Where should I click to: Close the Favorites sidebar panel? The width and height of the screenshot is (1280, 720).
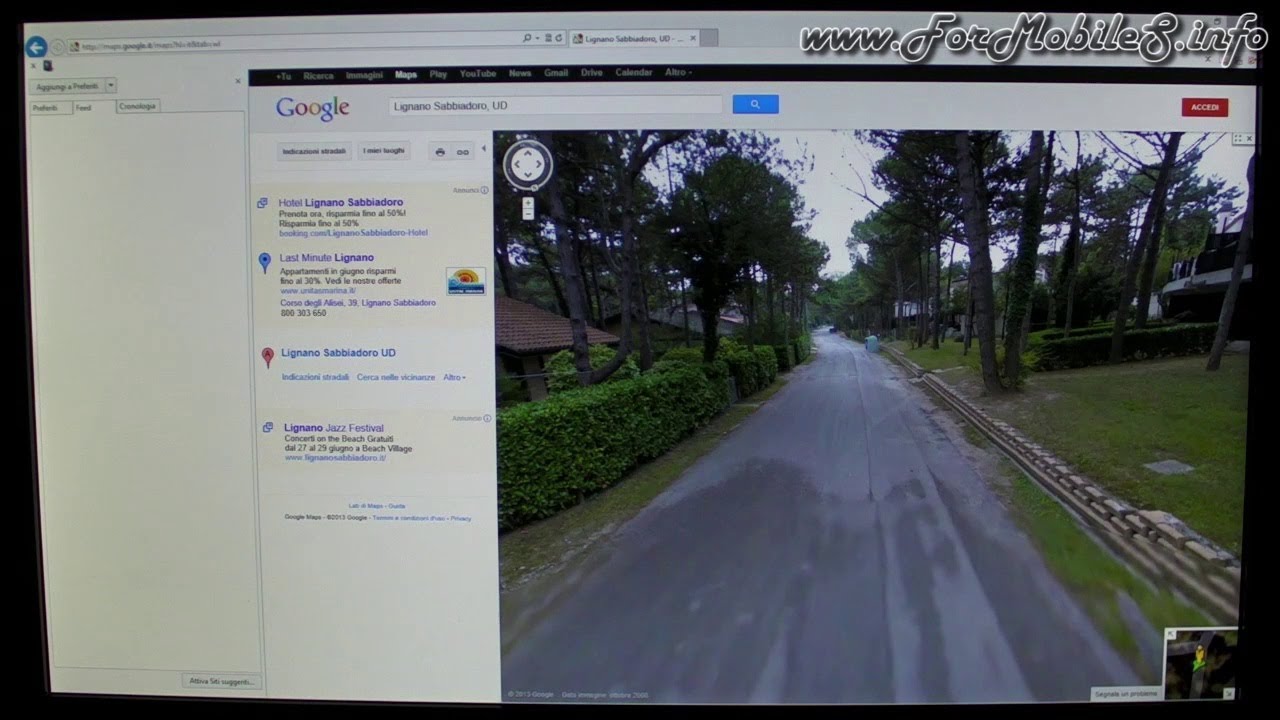pyautogui.click(x=237, y=81)
